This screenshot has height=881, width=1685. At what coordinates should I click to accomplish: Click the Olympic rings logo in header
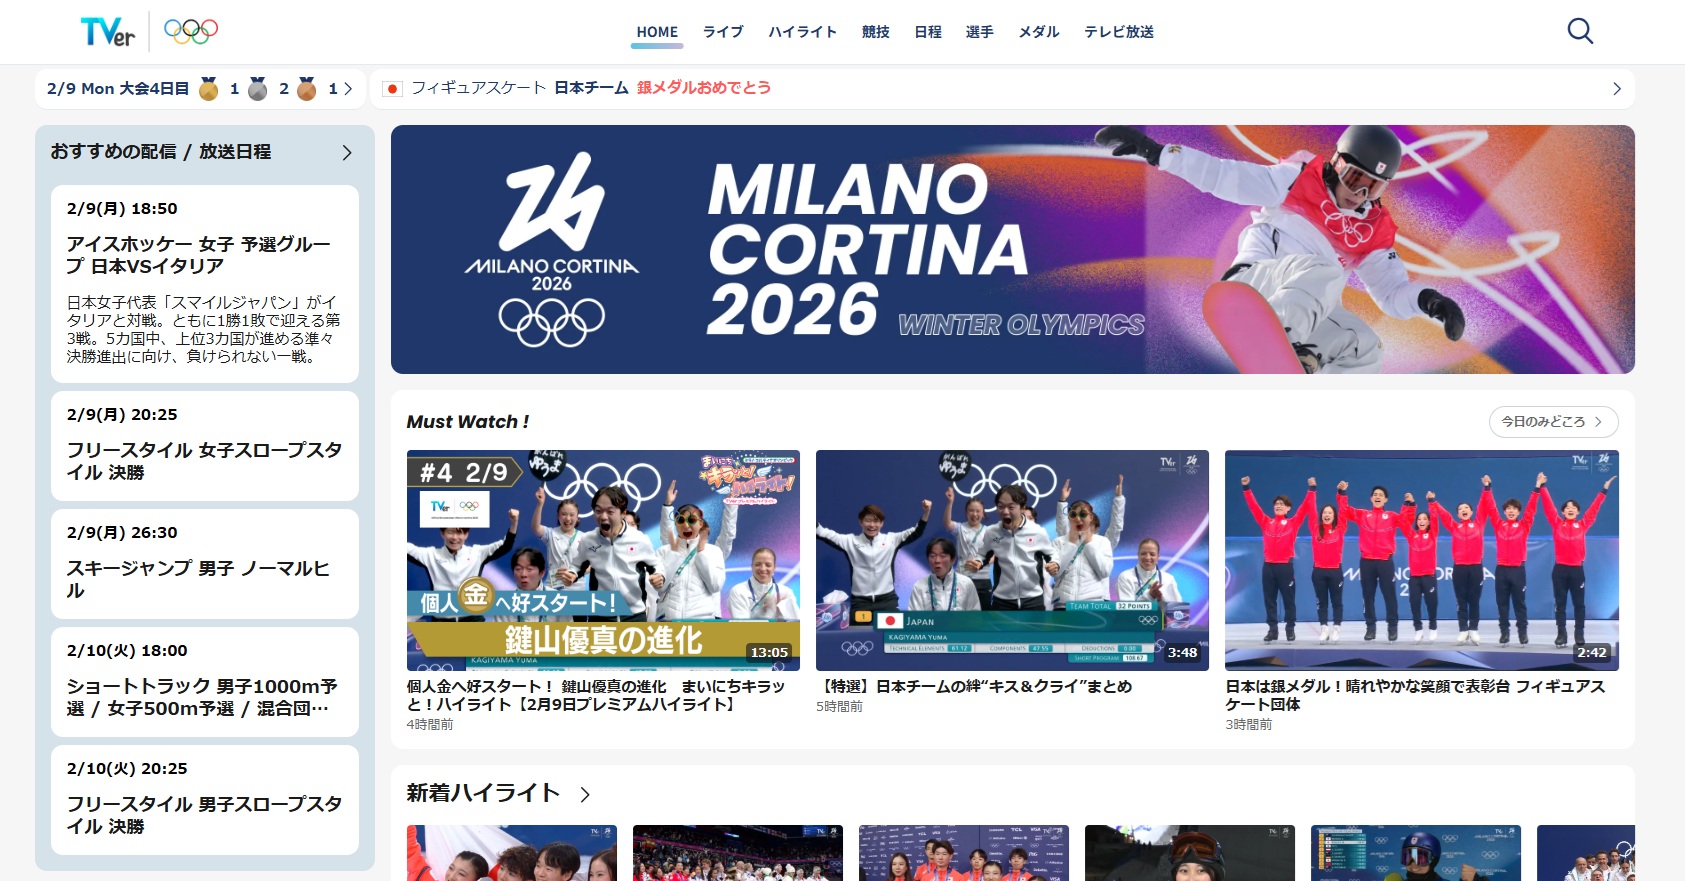point(191,32)
